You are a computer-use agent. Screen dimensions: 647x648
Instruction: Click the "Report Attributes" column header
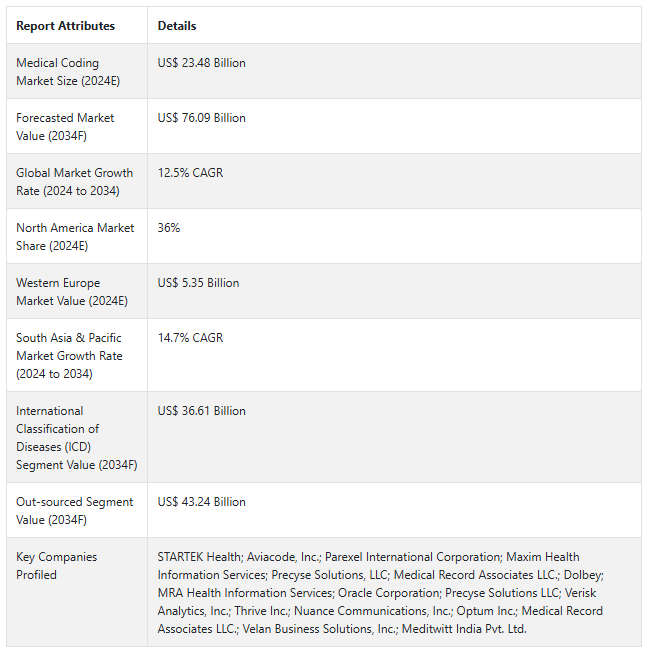coord(66,26)
